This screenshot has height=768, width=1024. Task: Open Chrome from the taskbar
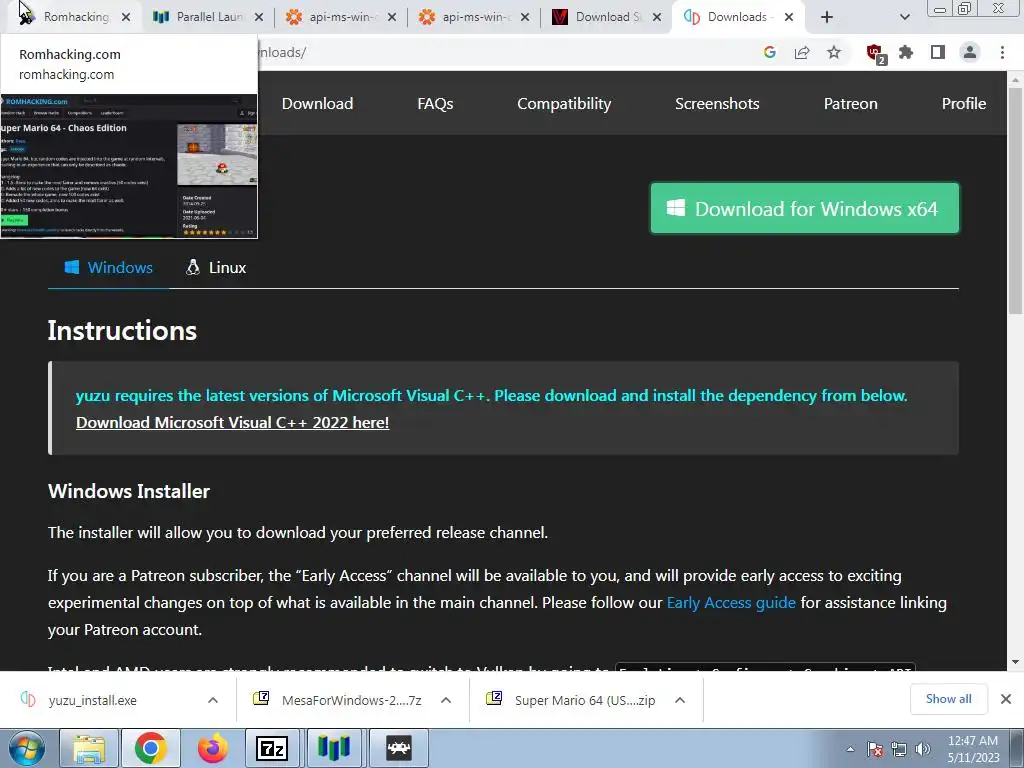point(151,748)
